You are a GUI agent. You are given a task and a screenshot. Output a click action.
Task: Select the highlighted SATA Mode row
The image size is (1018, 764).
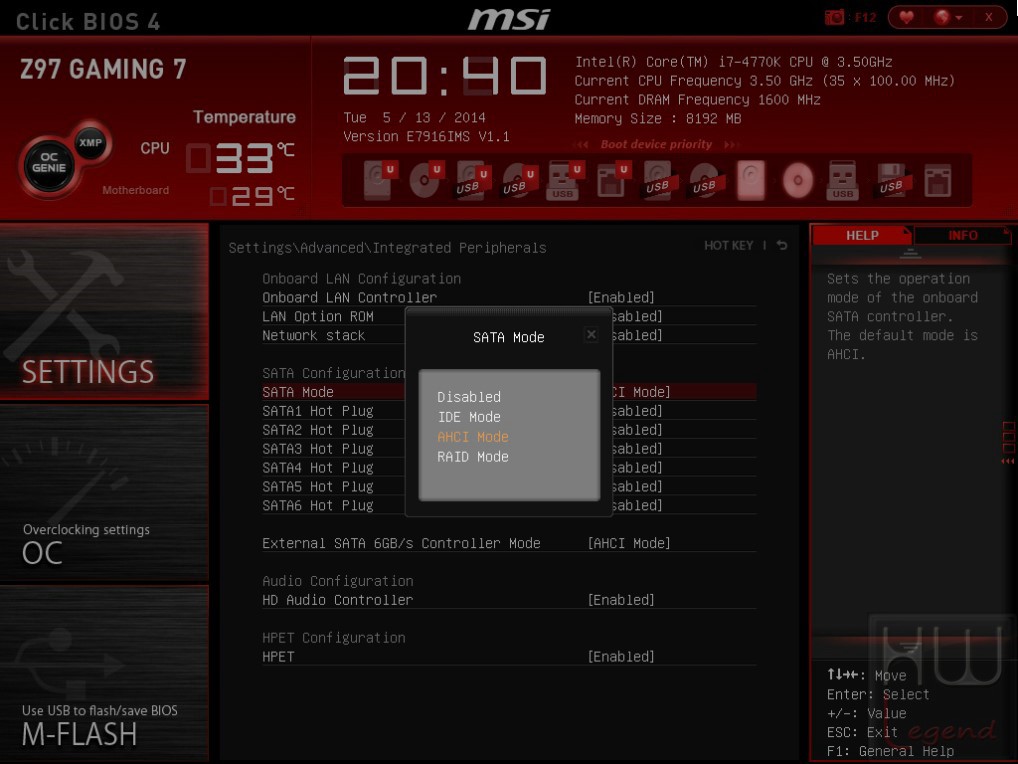click(x=509, y=391)
